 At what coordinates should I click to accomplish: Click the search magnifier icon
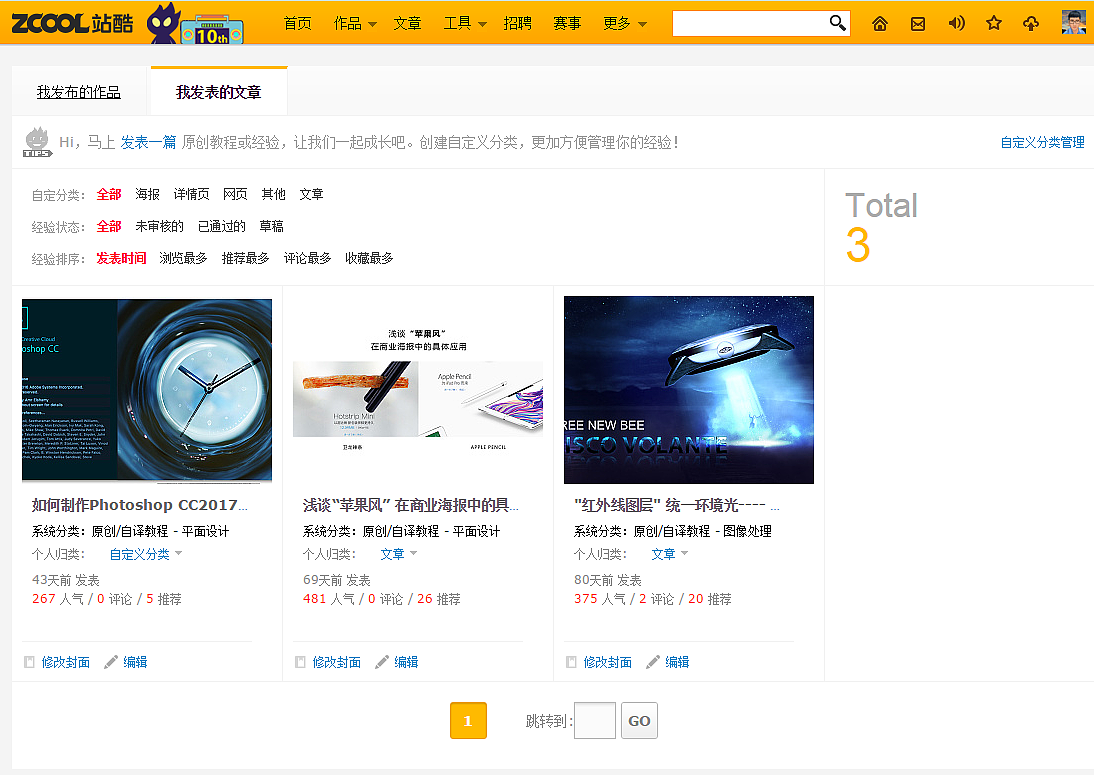[x=837, y=23]
